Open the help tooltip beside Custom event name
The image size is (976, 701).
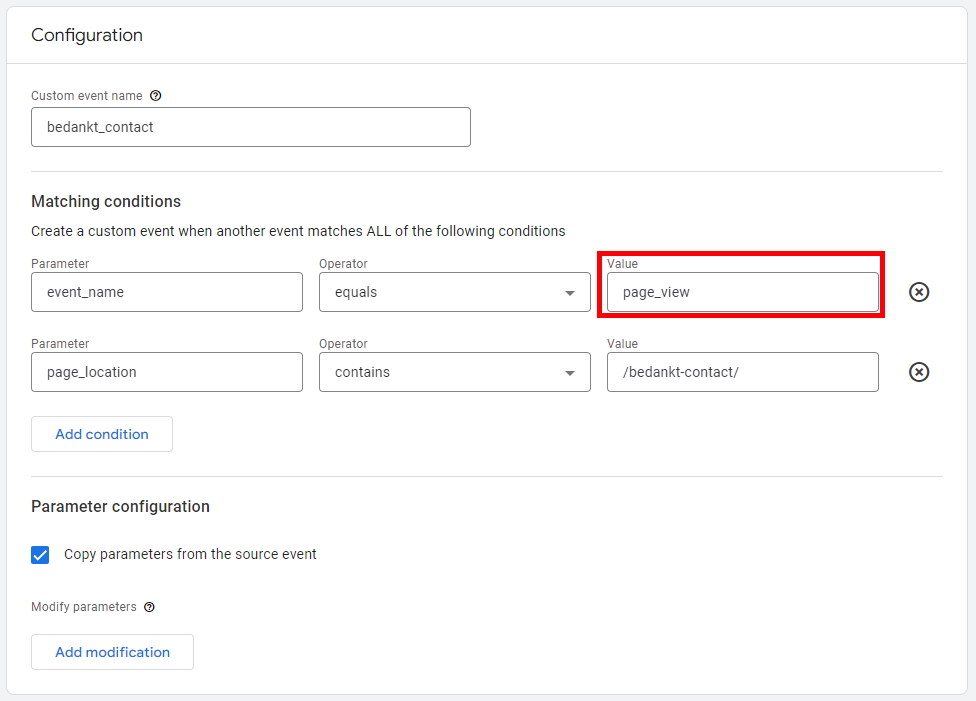click(155, 95)
